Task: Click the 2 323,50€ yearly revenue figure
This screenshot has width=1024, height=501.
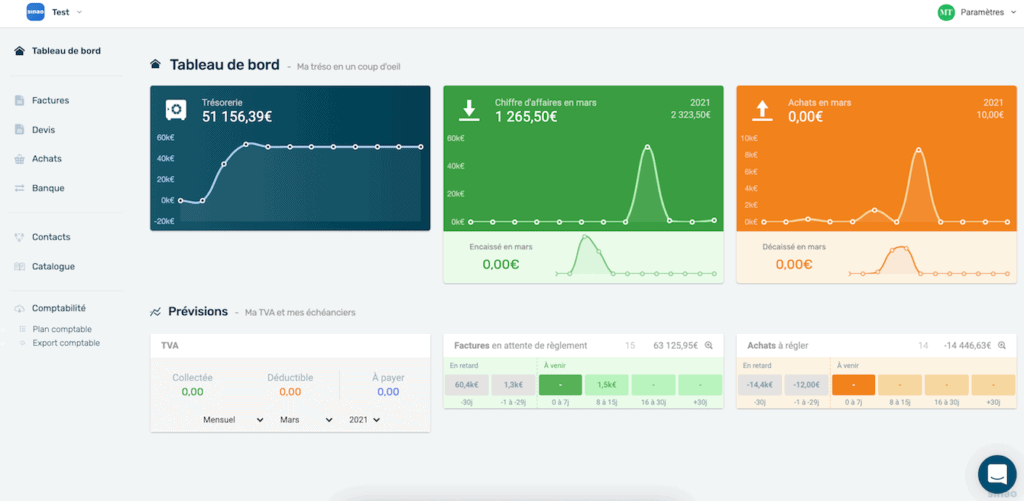Action: [690, 115]
